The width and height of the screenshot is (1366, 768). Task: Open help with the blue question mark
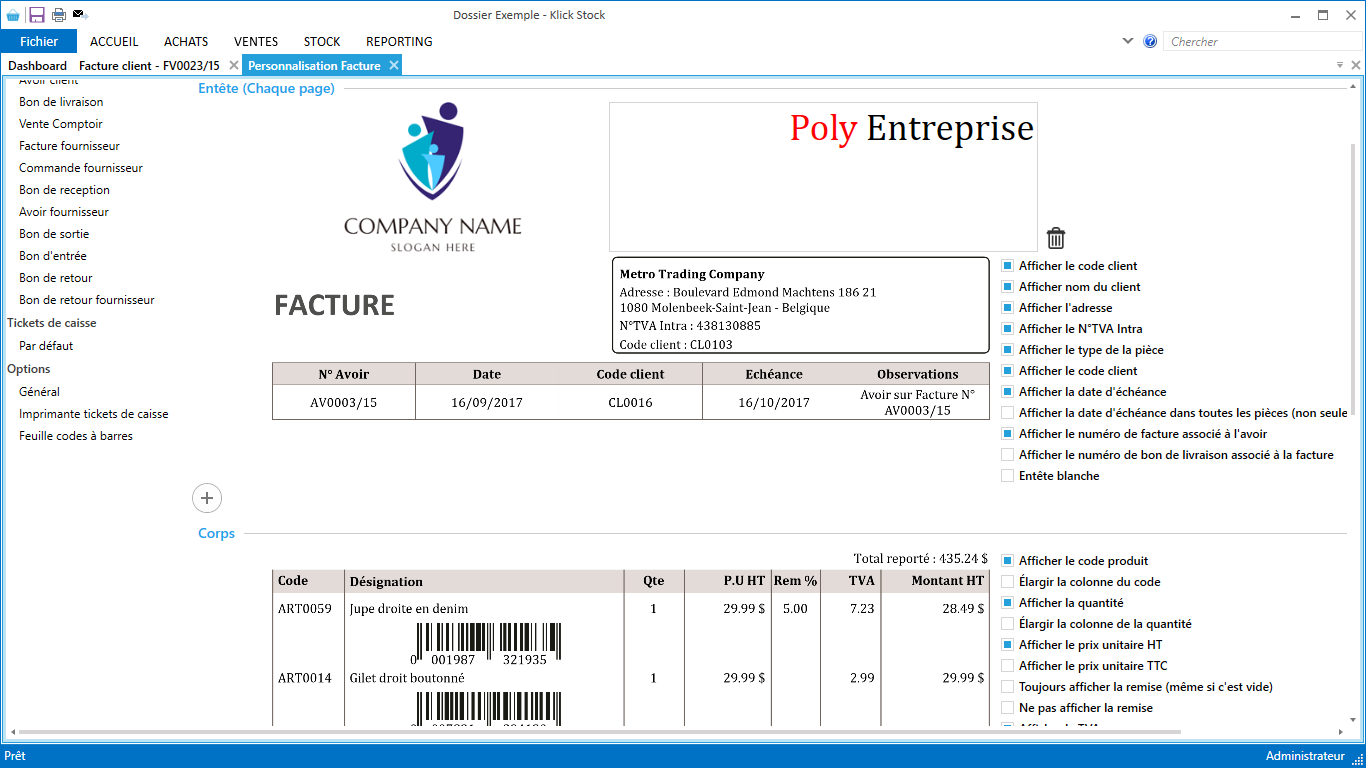point(1150,42)
